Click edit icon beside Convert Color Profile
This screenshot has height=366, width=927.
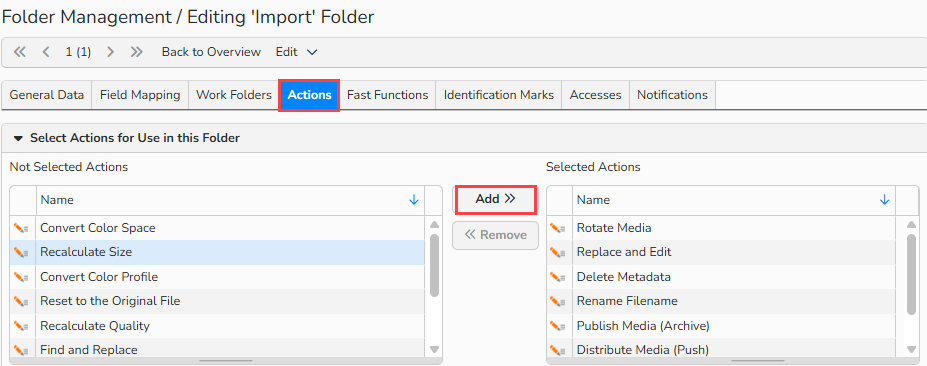point(21,277)
